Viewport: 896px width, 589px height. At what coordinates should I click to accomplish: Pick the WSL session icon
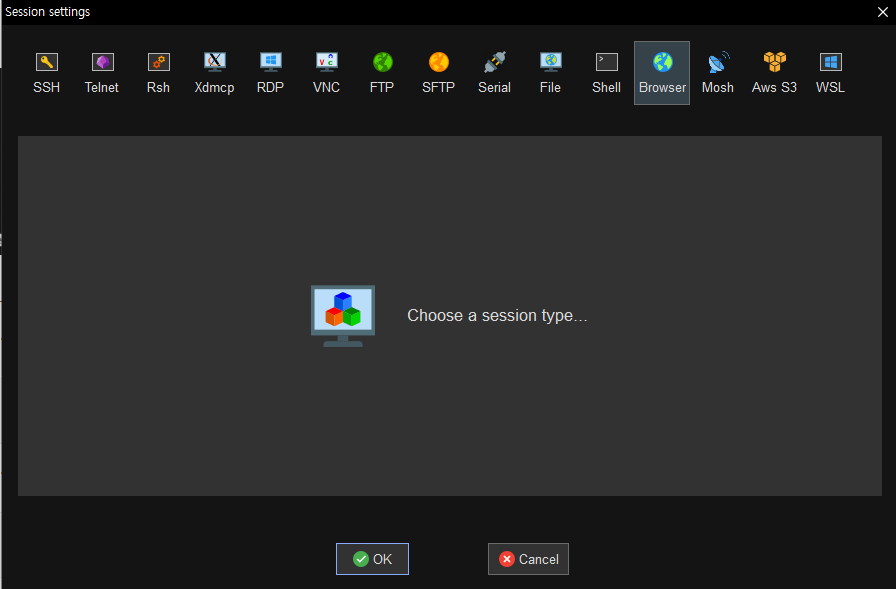(830, 73)
